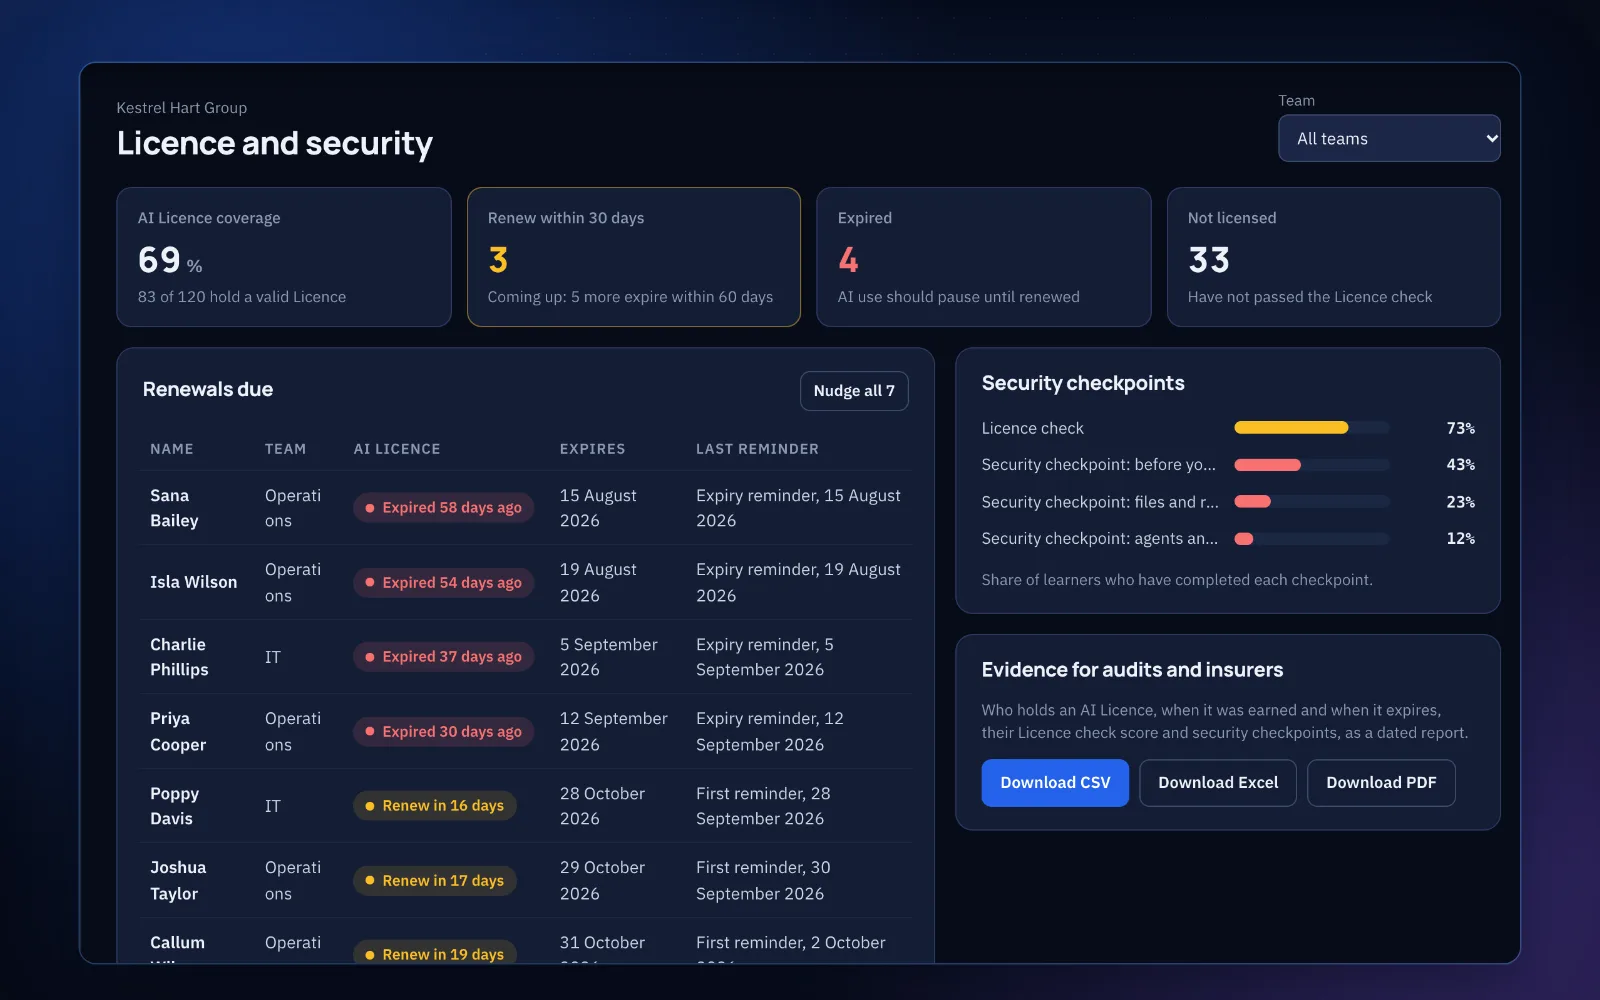Click Expiry reminder, 12 September 2026 cell
The width and height of the screenshot is (1600, 1000).
pyautogui.click(x=770, y=732)
